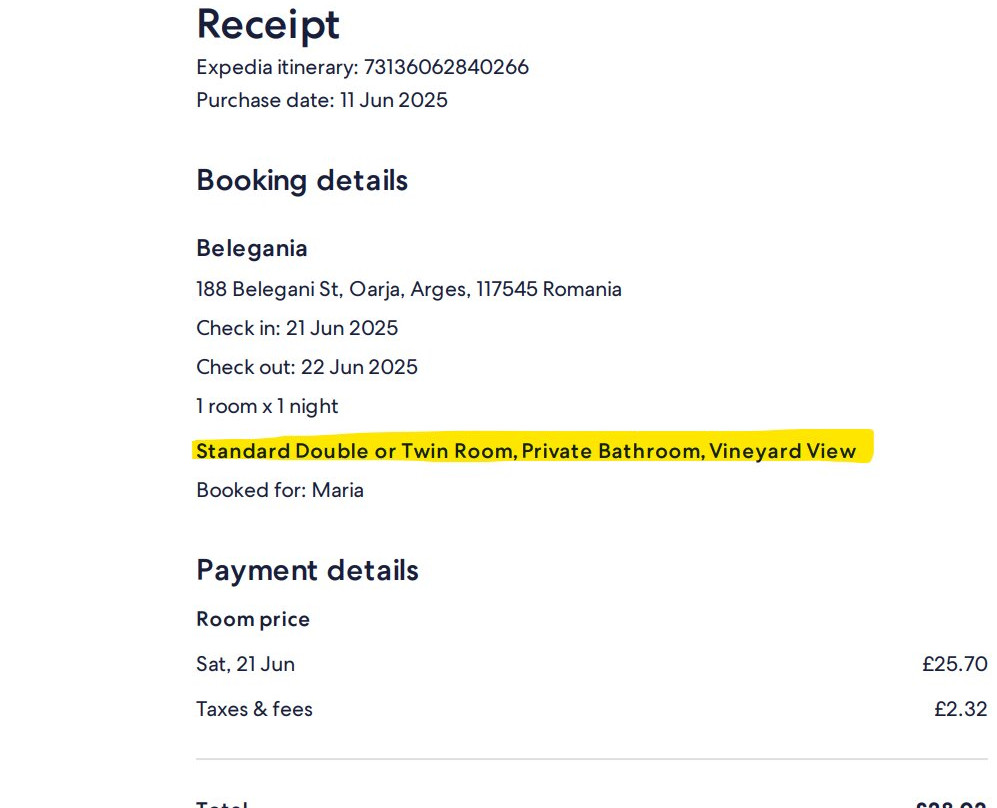Click the £2.32 taxes amount

click(x=960, y=709)
